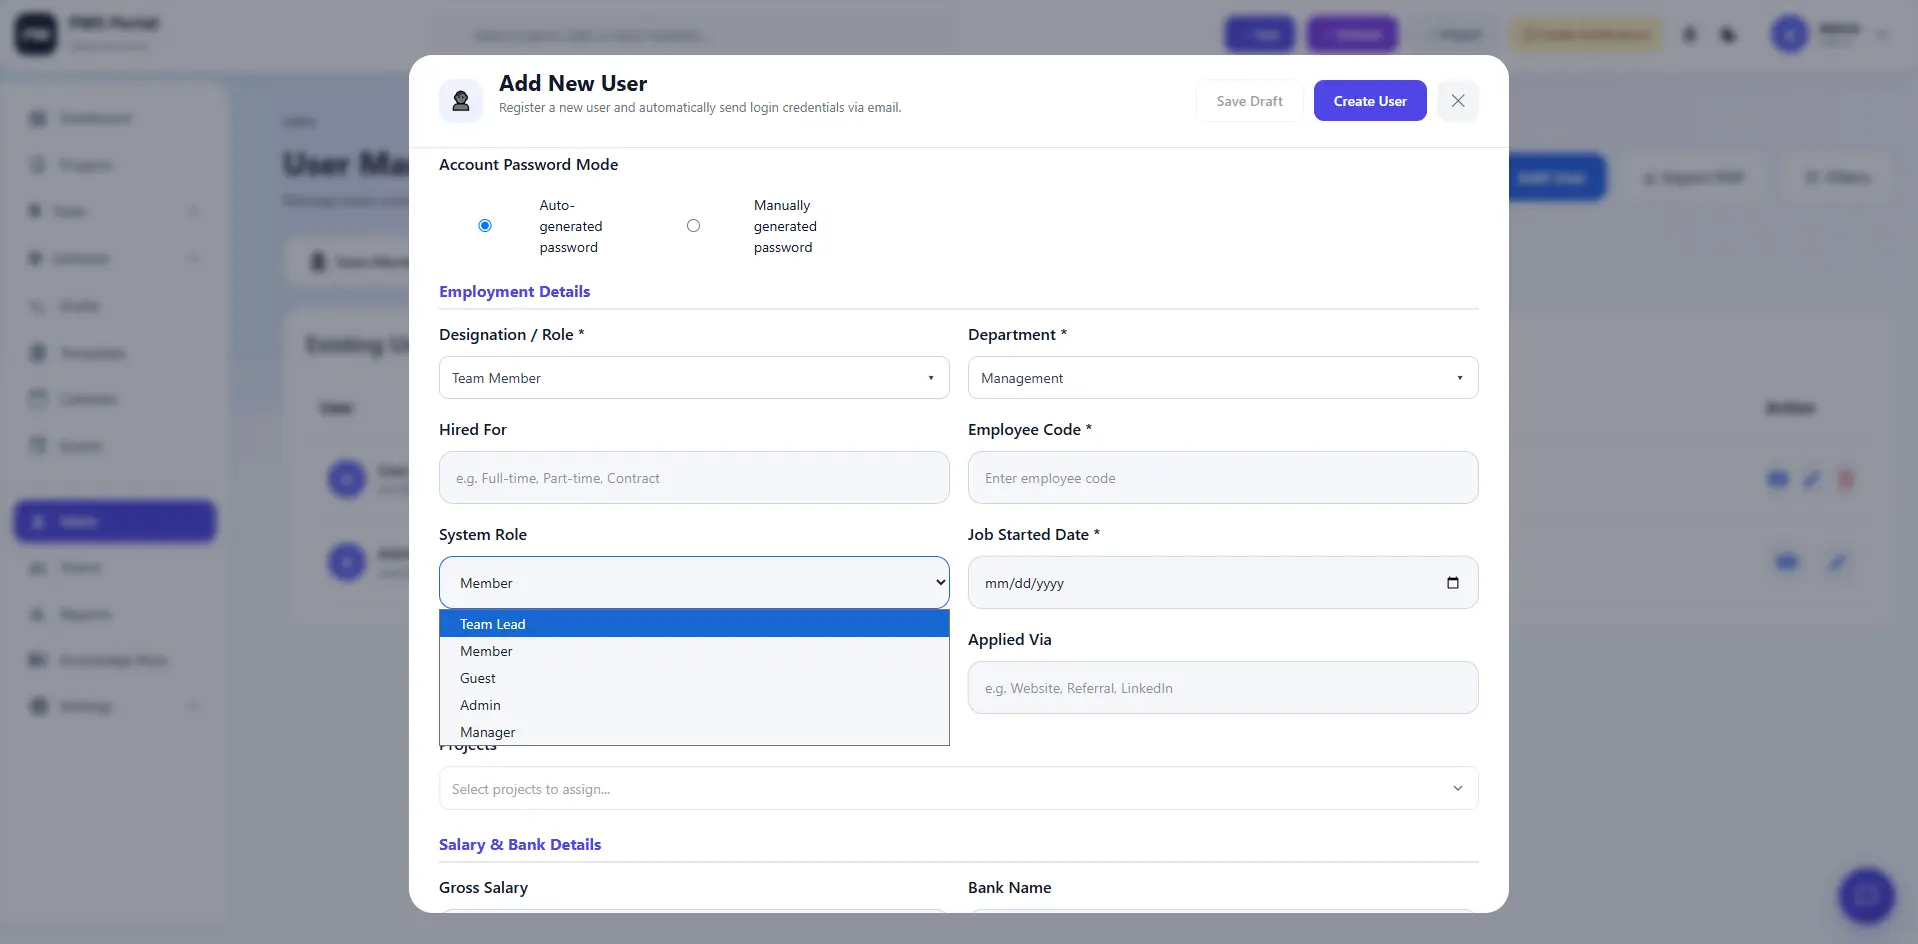
Task: Click the Applied Via input field
Action: (x=1223, y=688)
